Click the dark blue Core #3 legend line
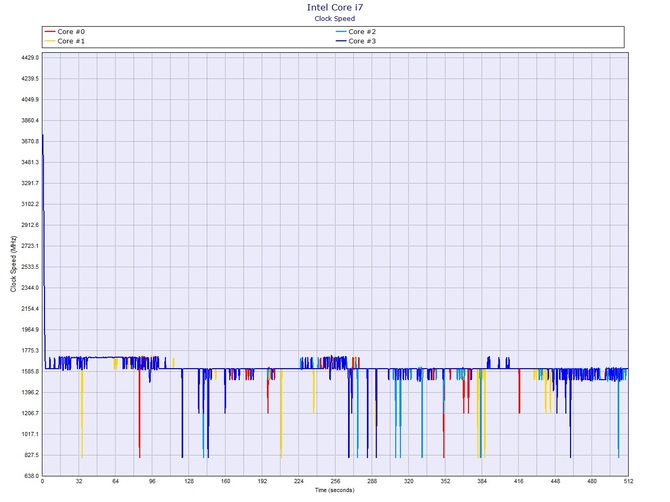This screenshot has height=502, width=670. coord(341,41)
